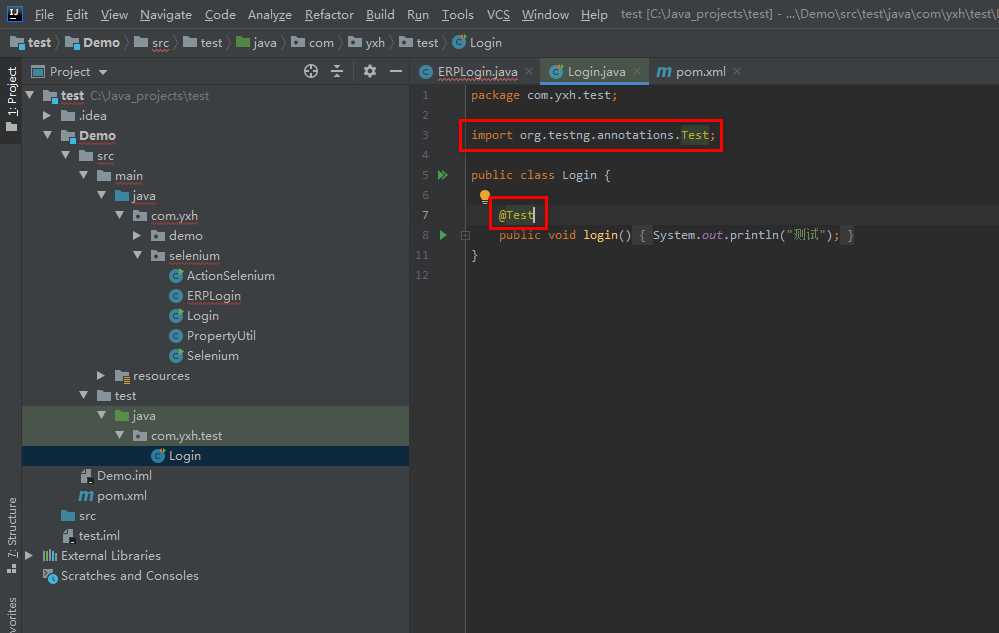Click the collapse all icon in Project panel
The height and width of the screenshot is (633, 999).
(x=337, y=71)
